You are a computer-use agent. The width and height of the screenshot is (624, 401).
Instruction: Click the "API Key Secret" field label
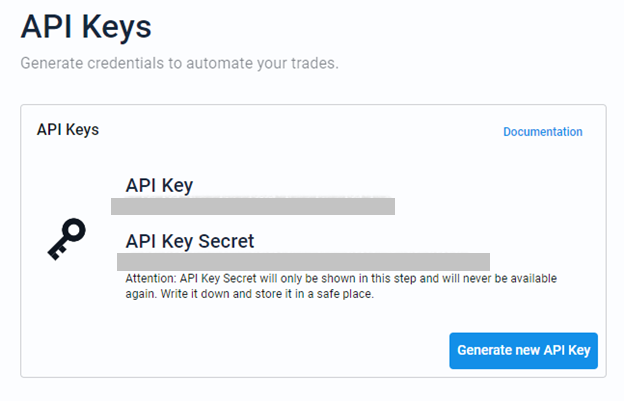point(190,241)
